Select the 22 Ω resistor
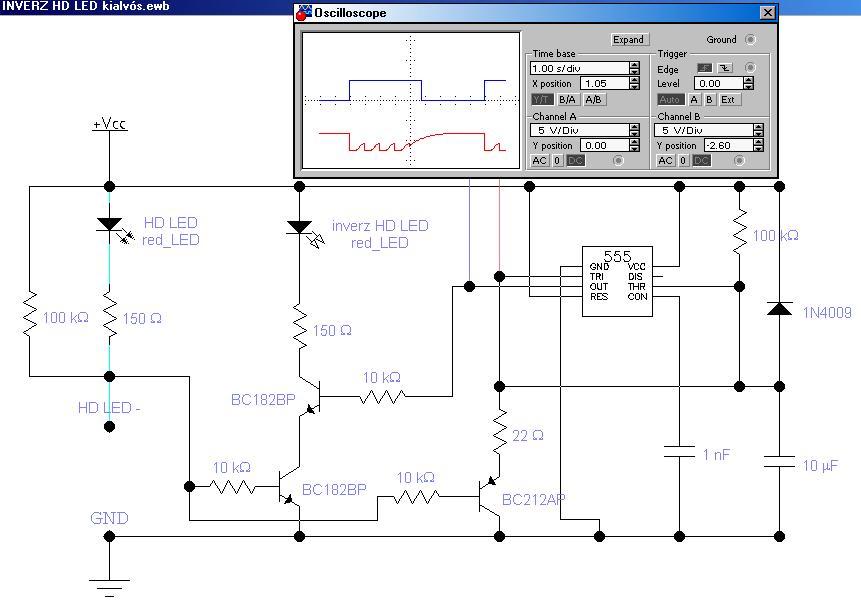The width and height of the screenshot is (861, 604). [499, 432]
